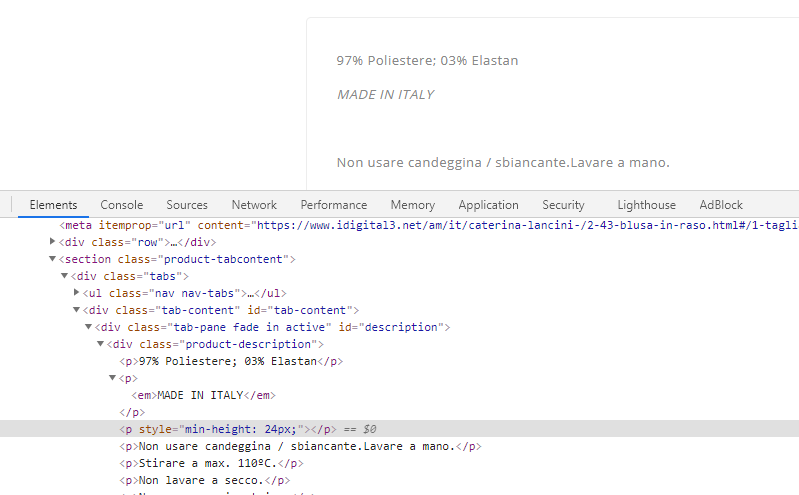Open the Console tab
Screen dimensions: 799x495
pos(121,205)
